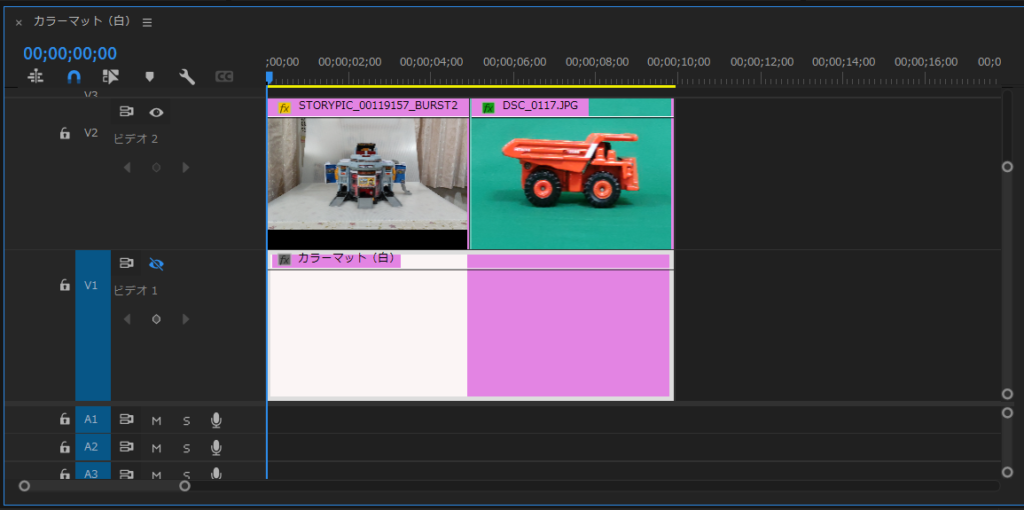
Task: Go to next keyframe on V2
Action: (185, 167)
